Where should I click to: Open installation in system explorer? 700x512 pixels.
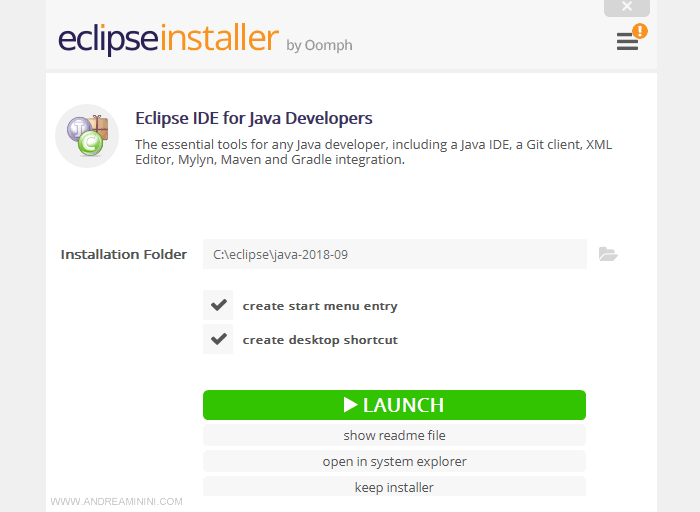(x=394, y=461)
